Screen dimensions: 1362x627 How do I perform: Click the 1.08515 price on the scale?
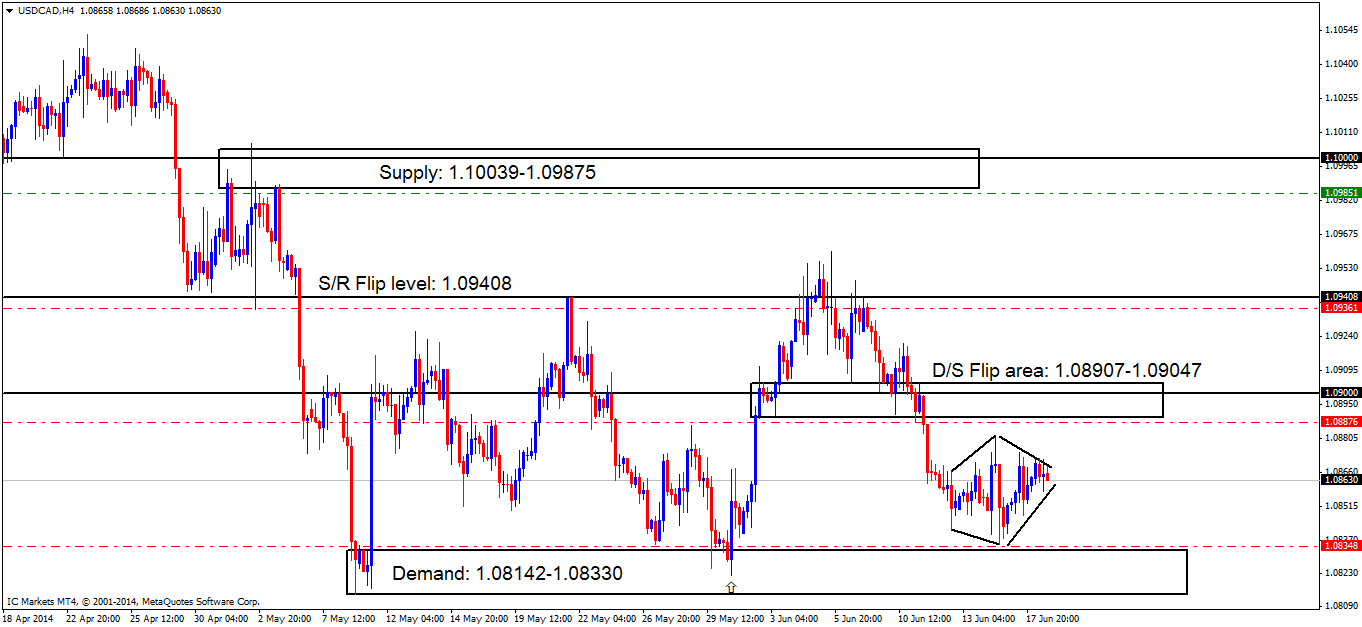[x=1341, y=506]
